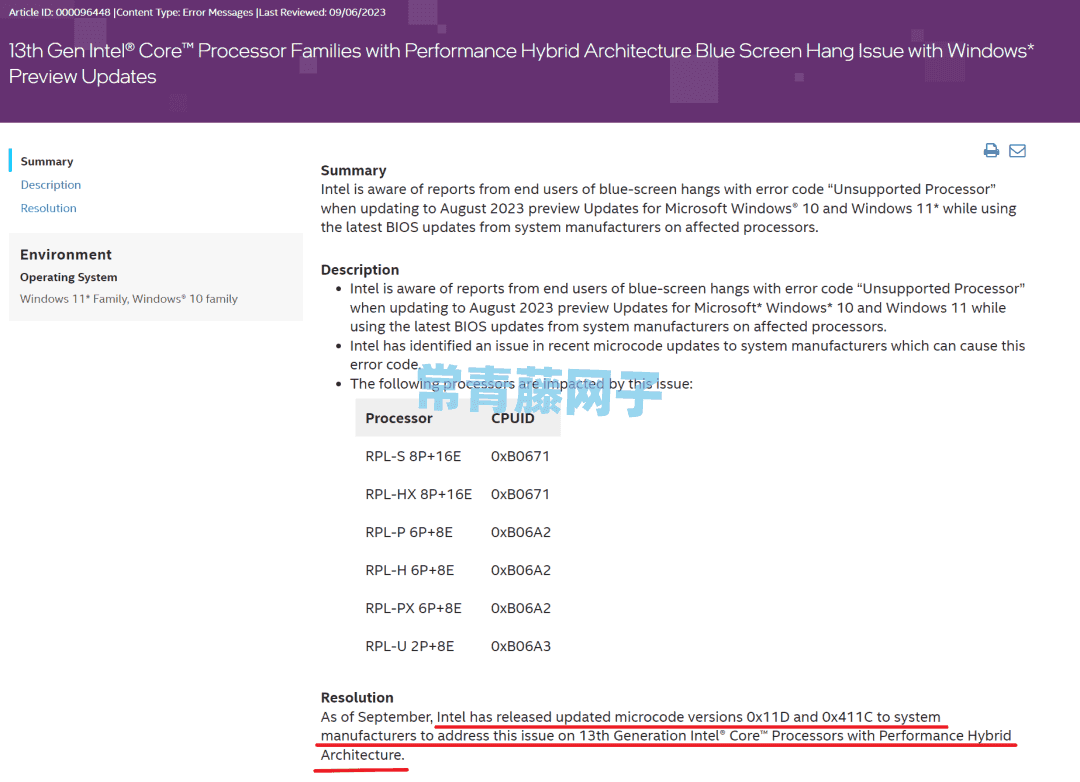Click the Processor column header
The height and width of the screenshot is (782, 1080).
pos(399,418)
